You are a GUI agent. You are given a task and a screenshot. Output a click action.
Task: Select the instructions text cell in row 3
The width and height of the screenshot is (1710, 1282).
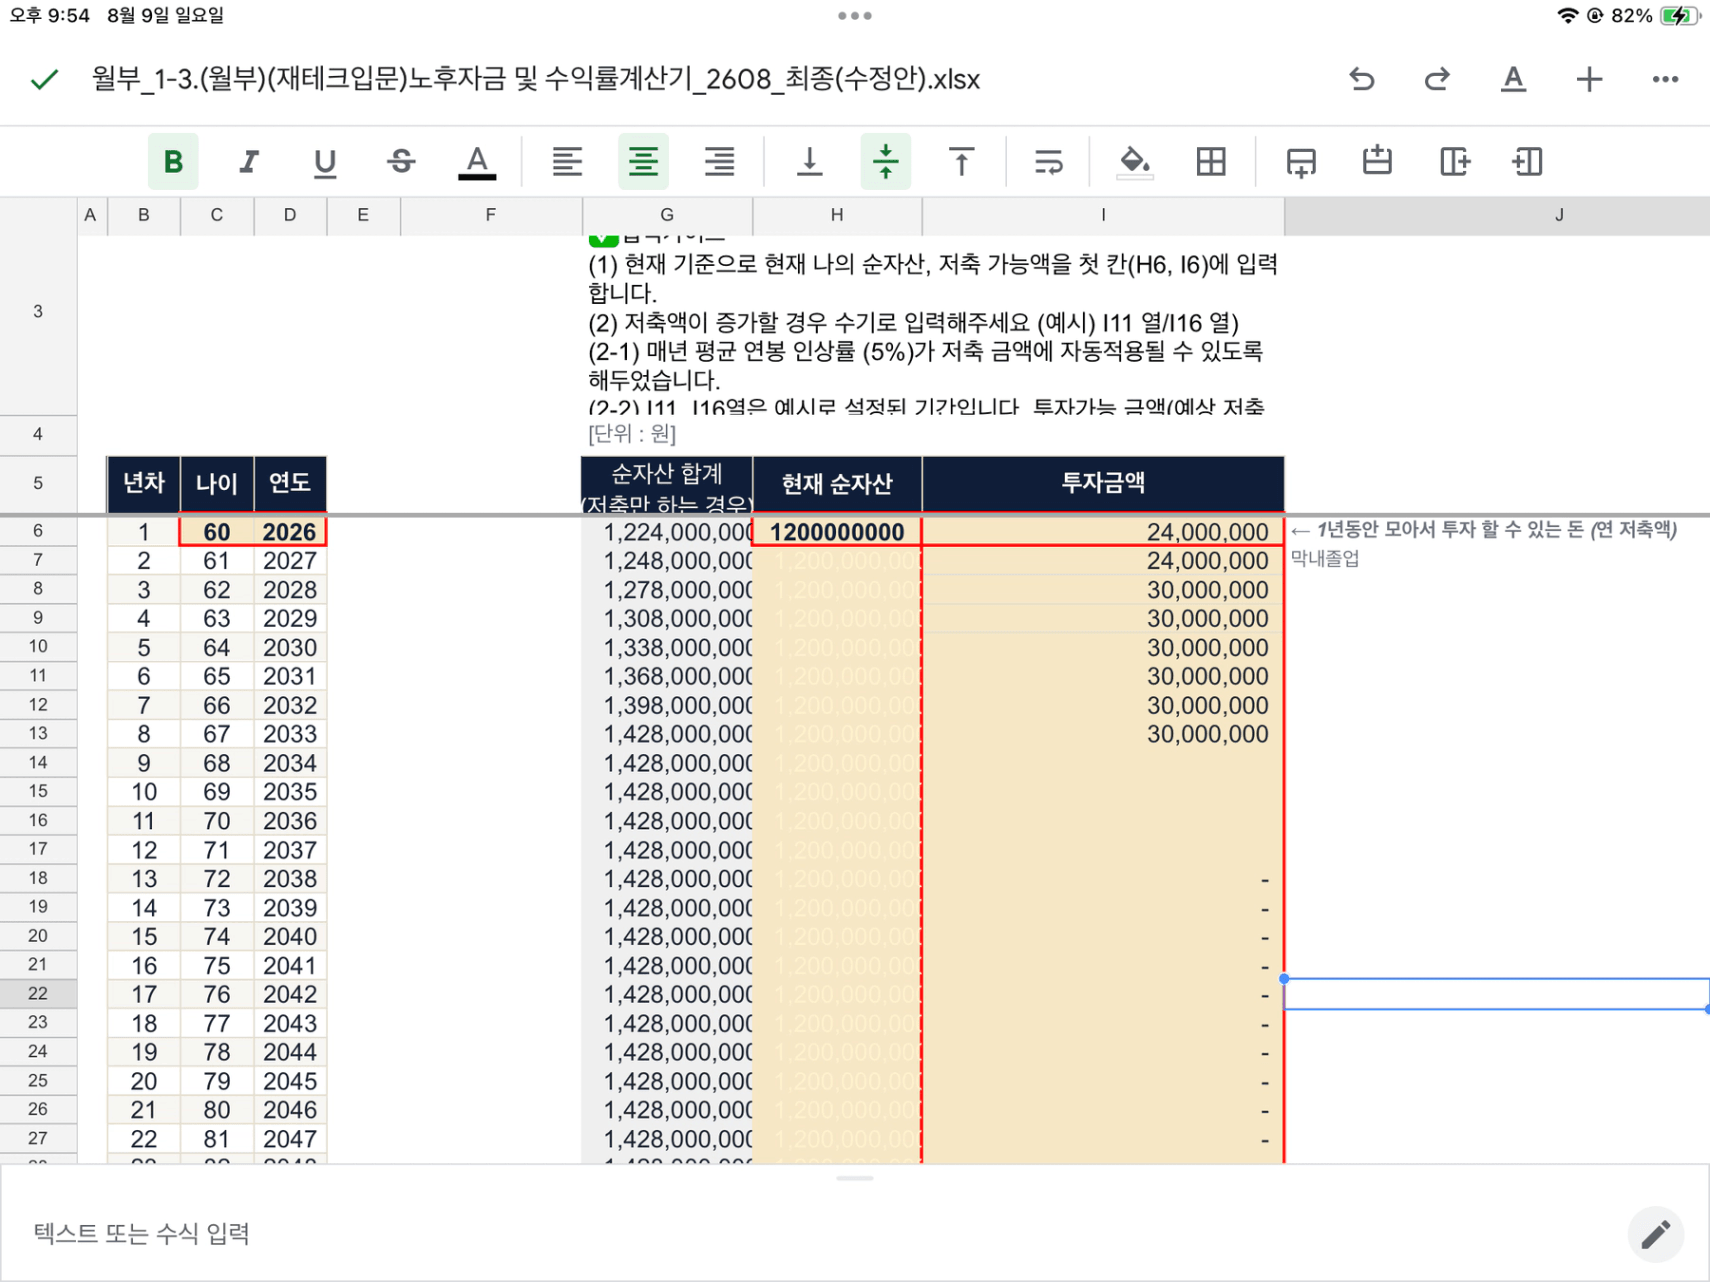pos(933,325)
